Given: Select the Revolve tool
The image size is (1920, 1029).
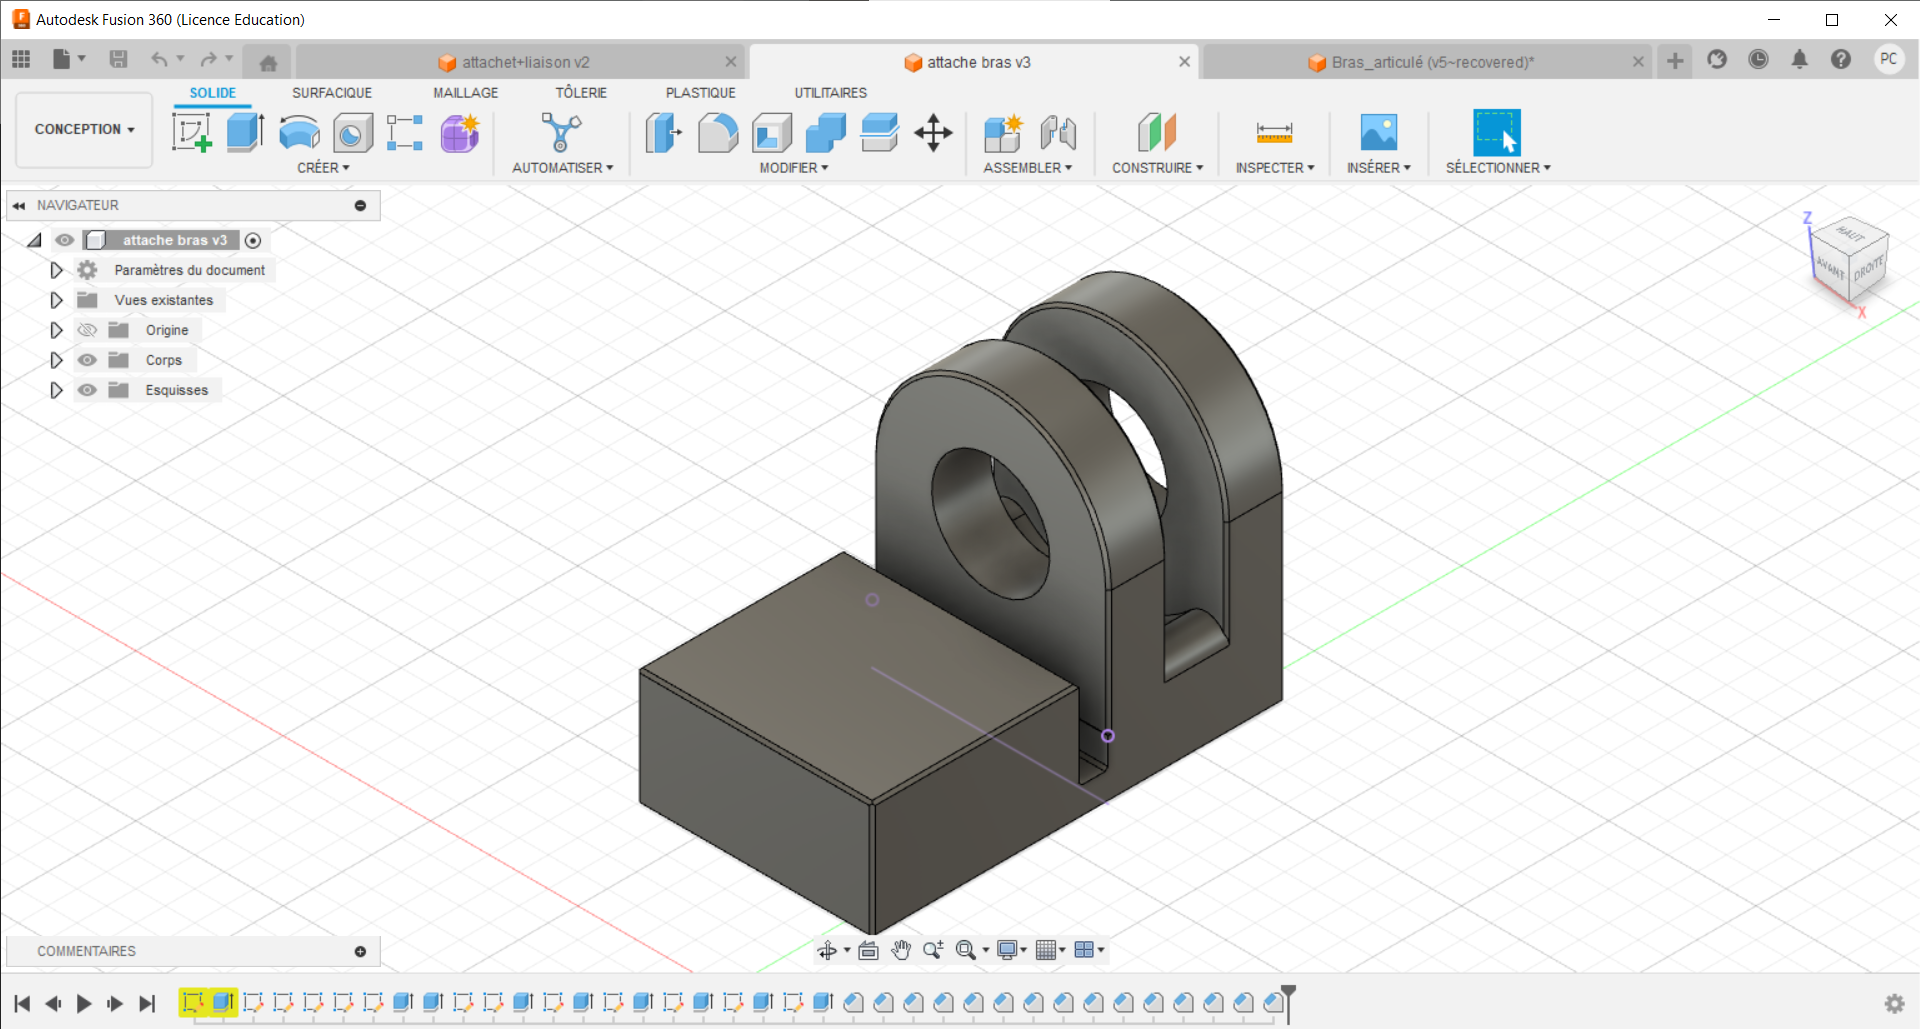Looking at the screenshot, I should point(299,132).
